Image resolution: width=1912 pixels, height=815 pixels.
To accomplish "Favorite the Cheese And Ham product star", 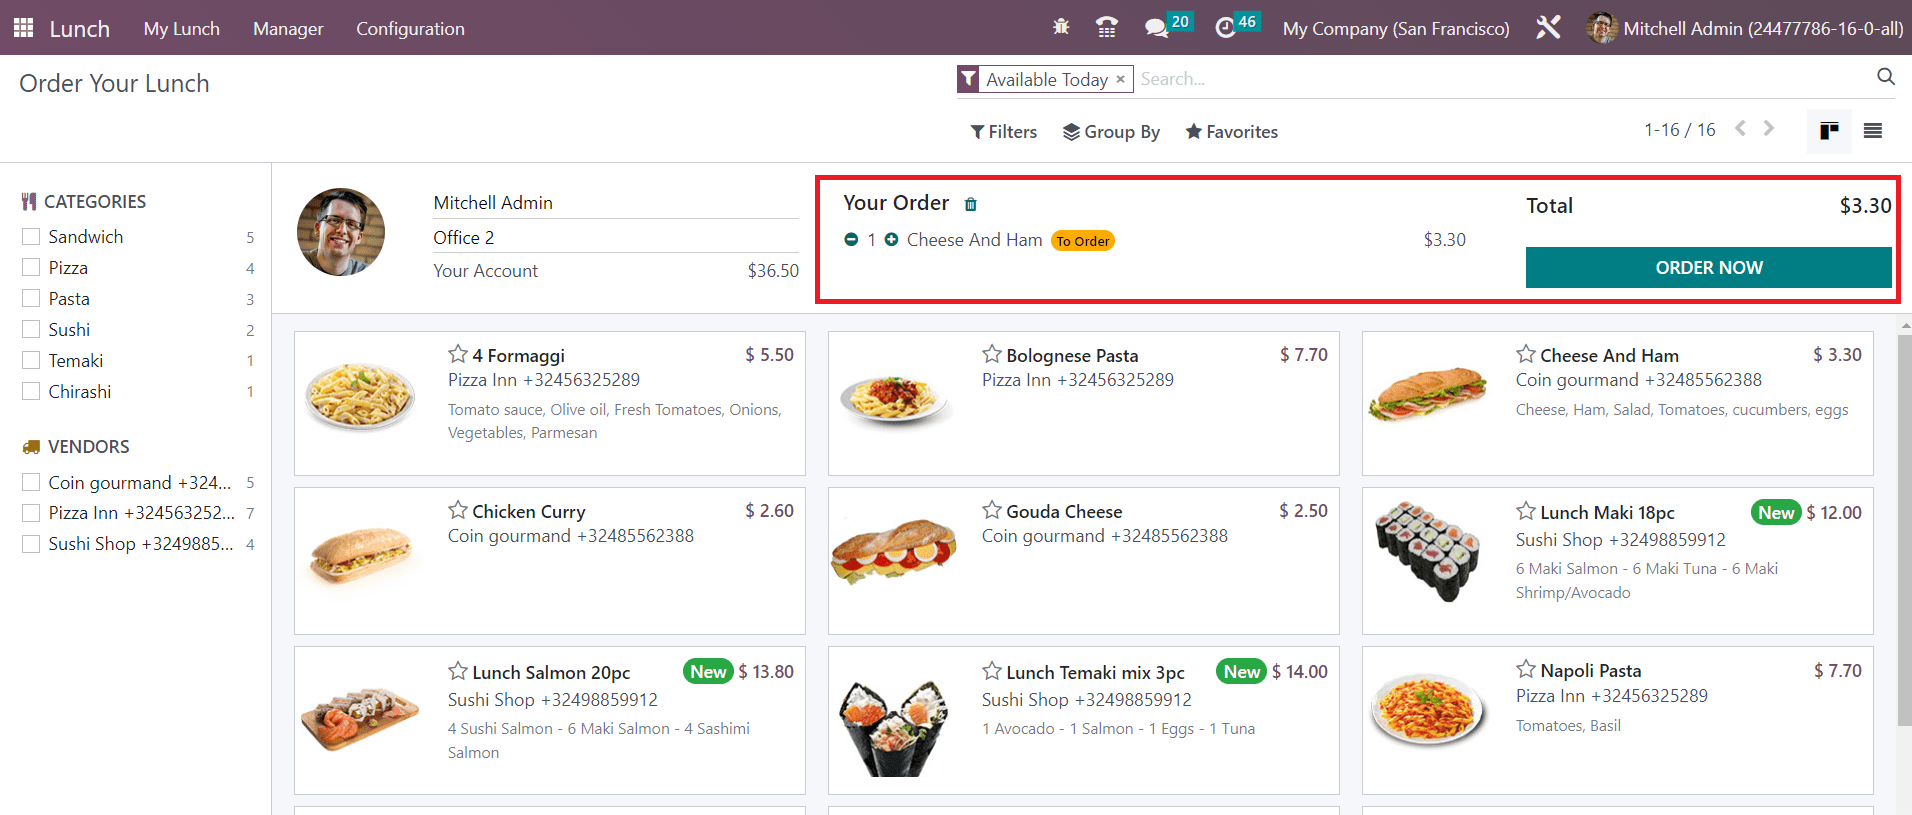I will point(1526,354).
